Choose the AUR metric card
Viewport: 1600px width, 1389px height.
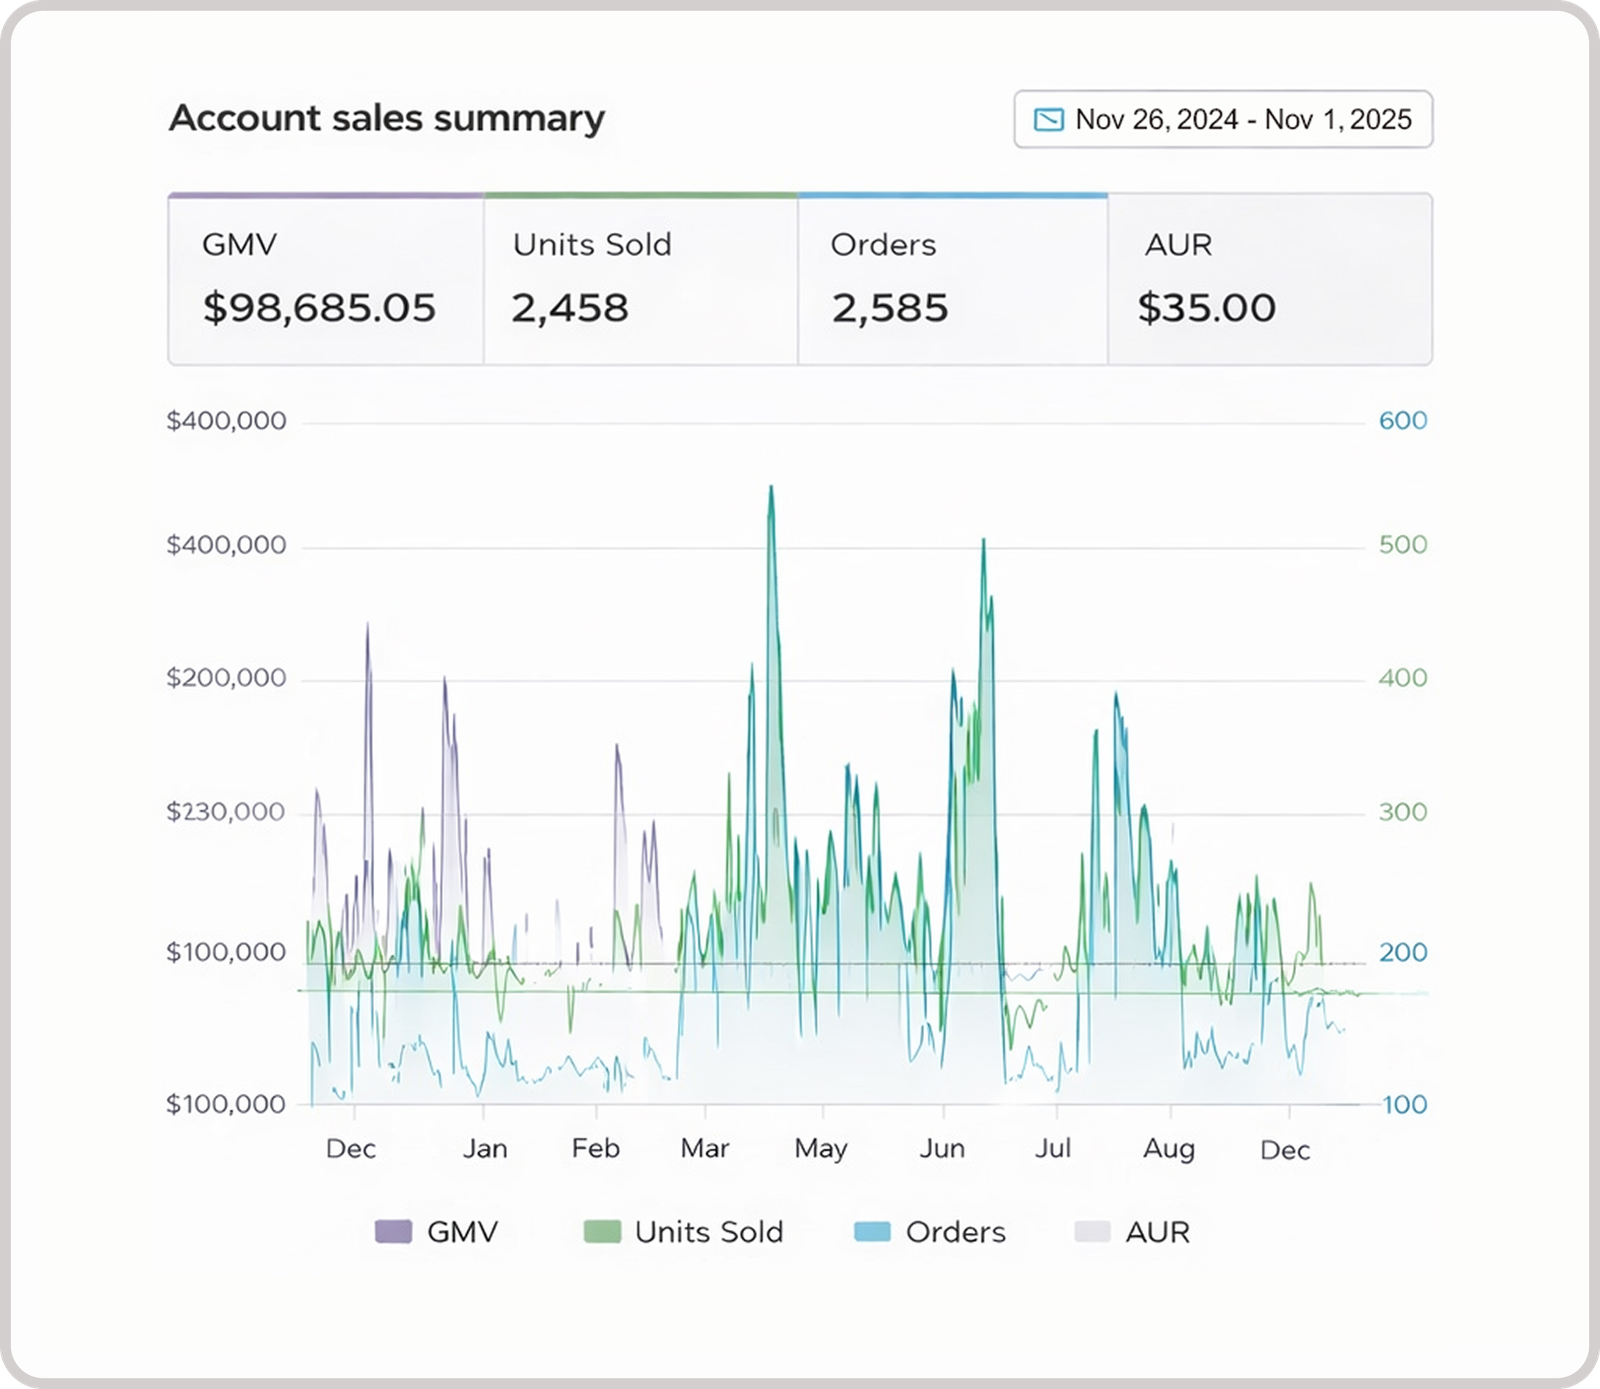click(x=1269, y=279)
